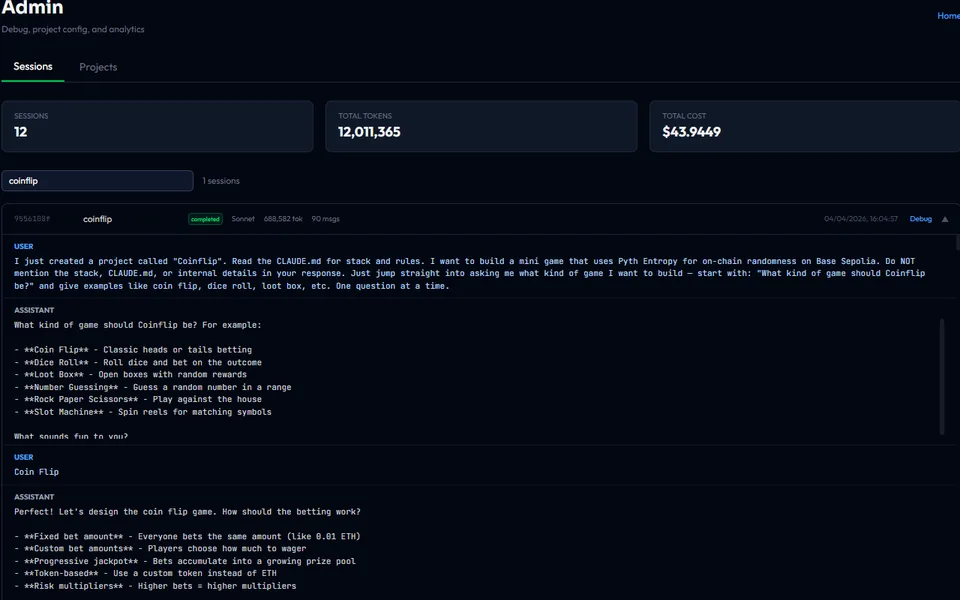This screenshot has height=600, width=960.
Task: Click the green completed status badge
Action: tap(205, 219)
